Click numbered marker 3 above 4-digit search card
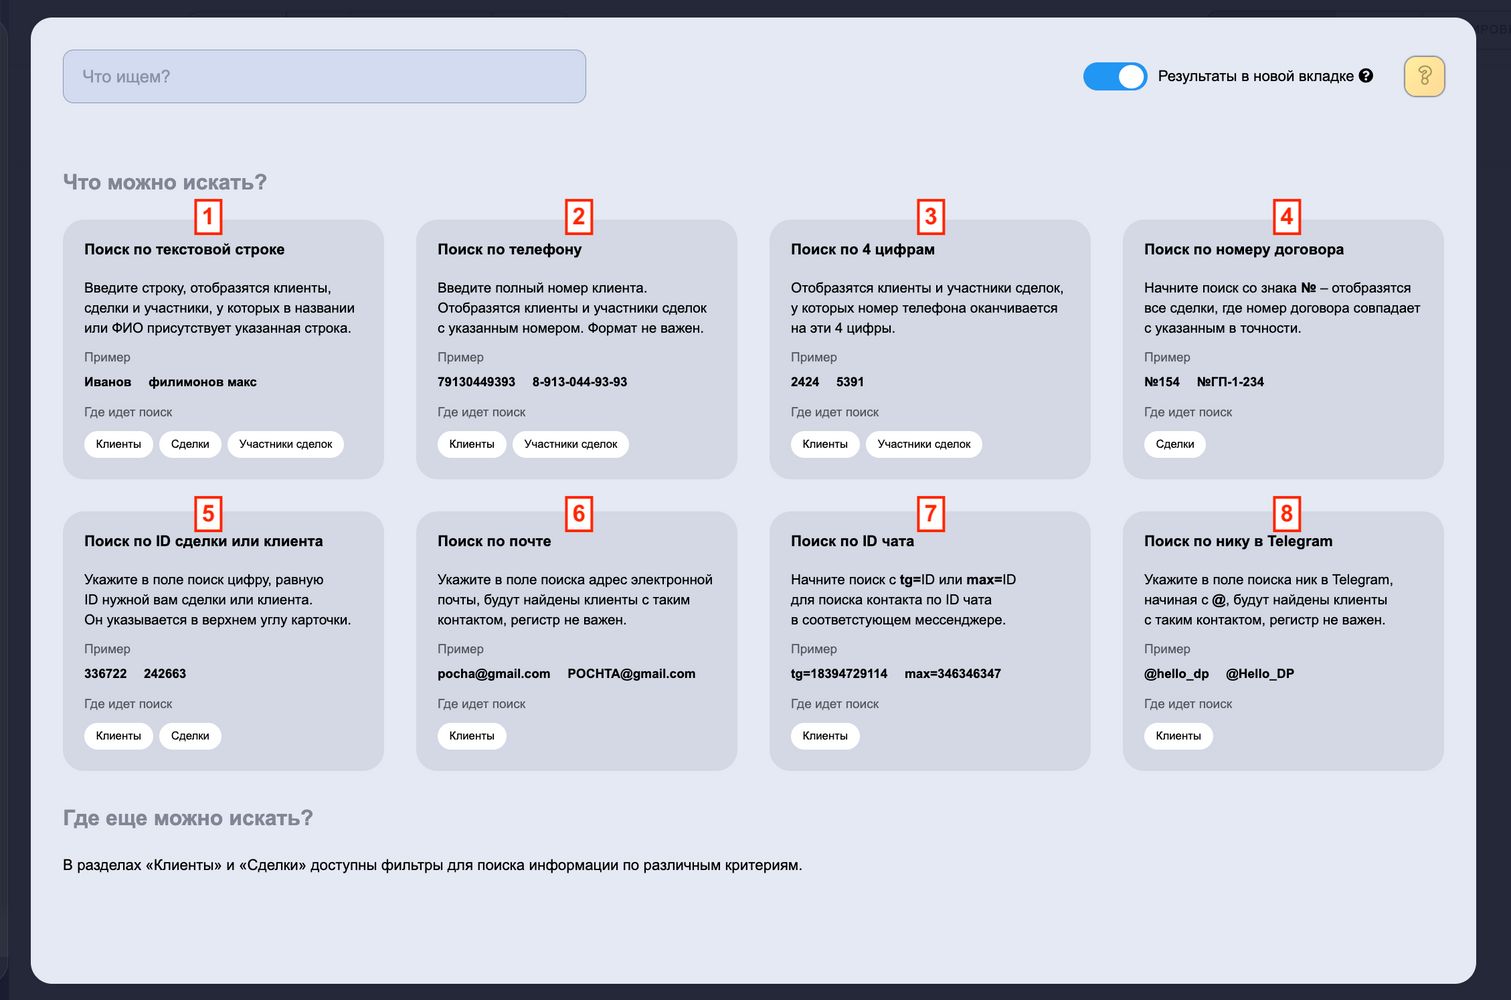The width and height of the screenshot is (1511, 1000). tap(930, 216)
